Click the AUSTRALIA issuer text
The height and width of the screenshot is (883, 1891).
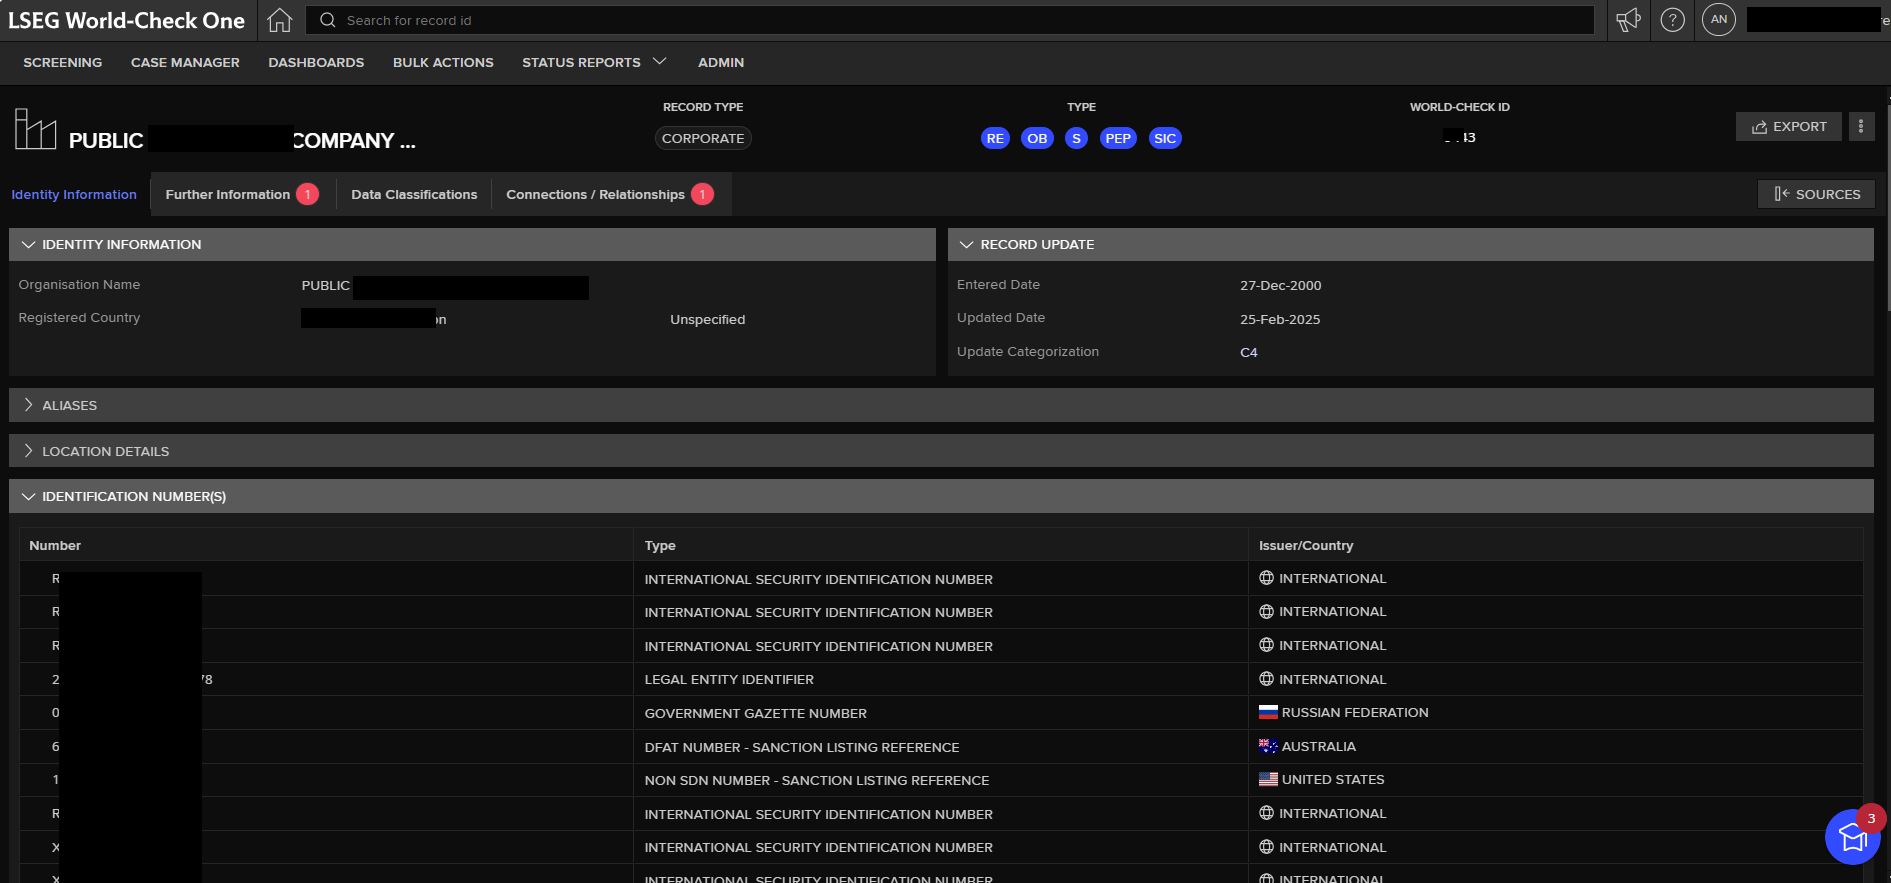tap(1319, 746)
